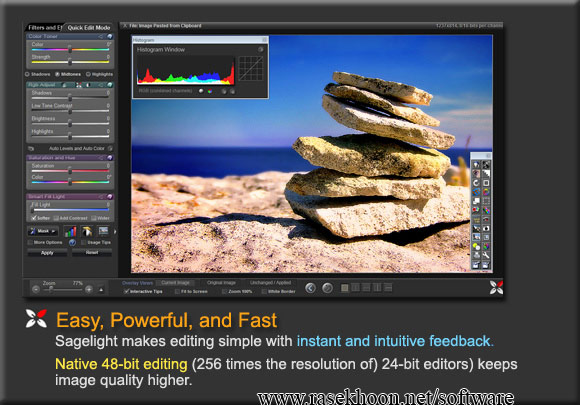Click the red cross icon in Rgb Adjust header

pos(79,85)
